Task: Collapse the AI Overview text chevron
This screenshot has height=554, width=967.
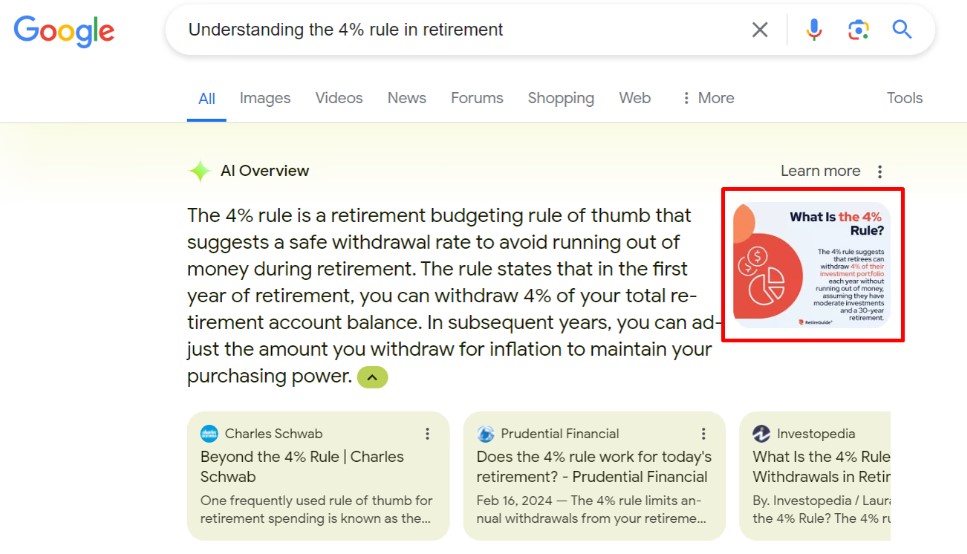Action: point(372,377)
